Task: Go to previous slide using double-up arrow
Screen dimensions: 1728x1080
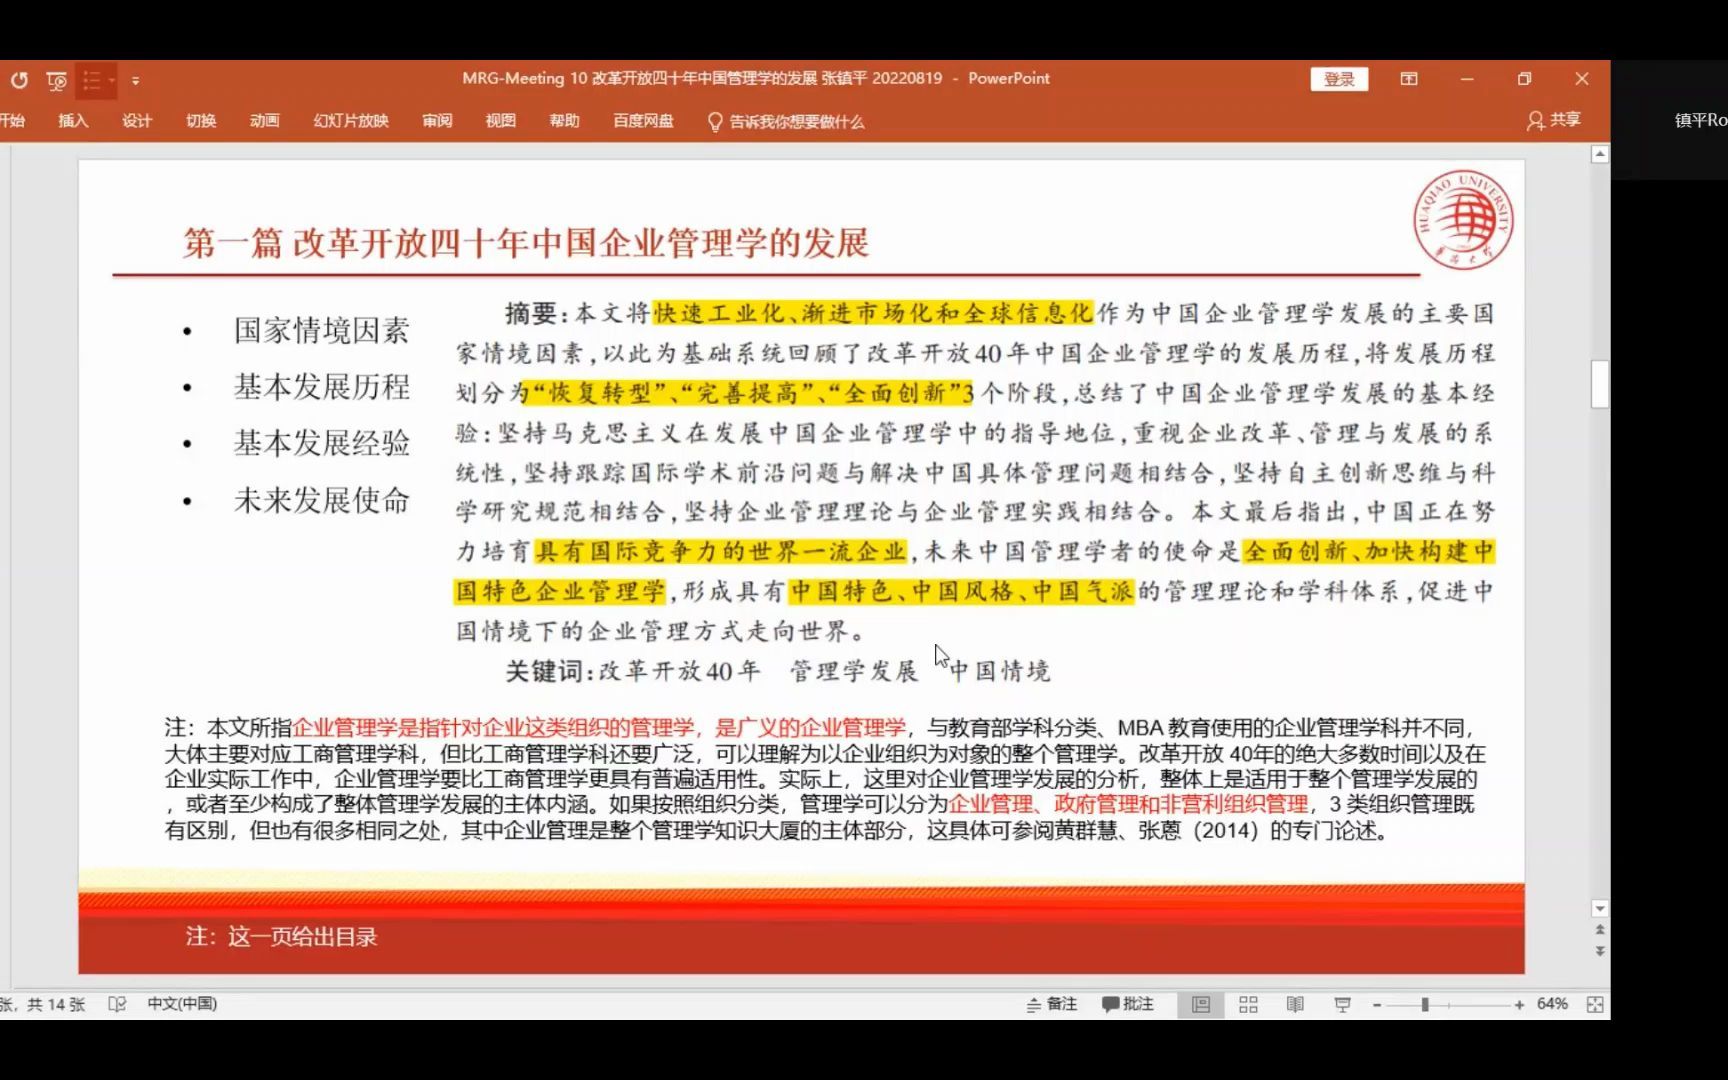Action: [x=1600, y=930]
